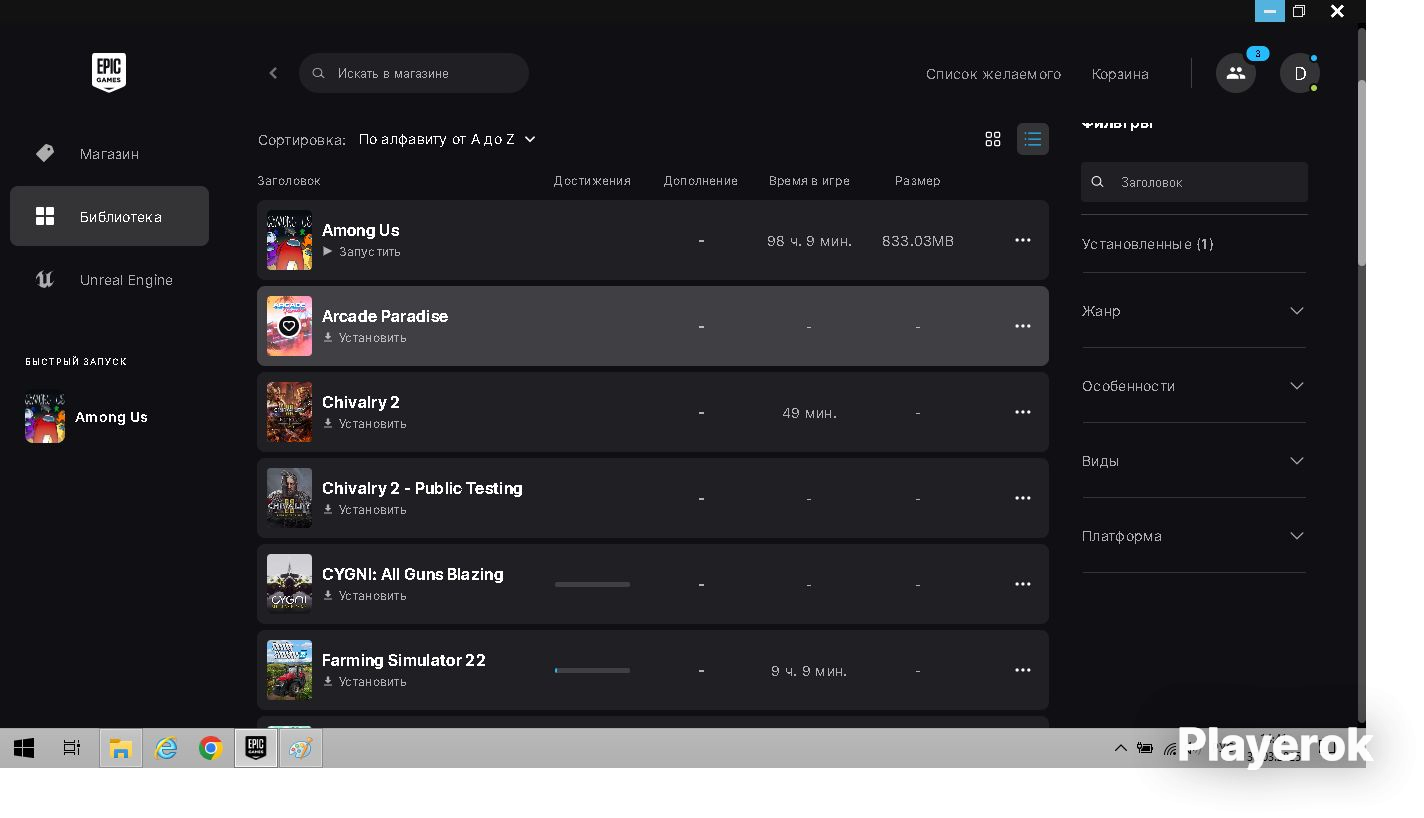
Task: Click Farming Simulator 22 thumbnail
Action: pos(289,670)
